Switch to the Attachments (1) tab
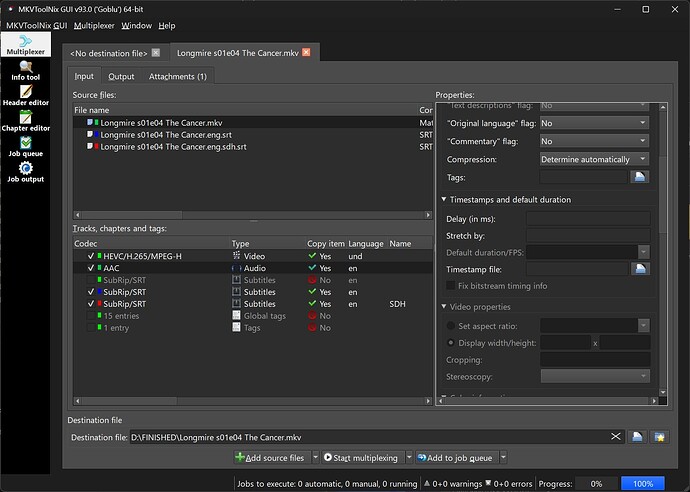This screenshot has height=492, width=690. [177, 77]
